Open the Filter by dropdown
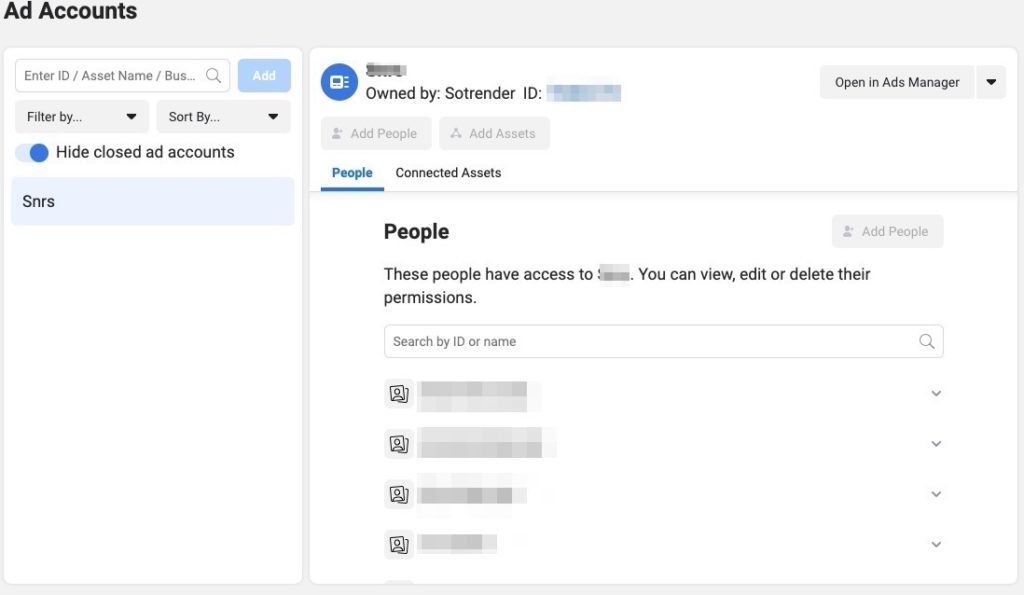The image size is (1024, 595). tap(82, 117)
